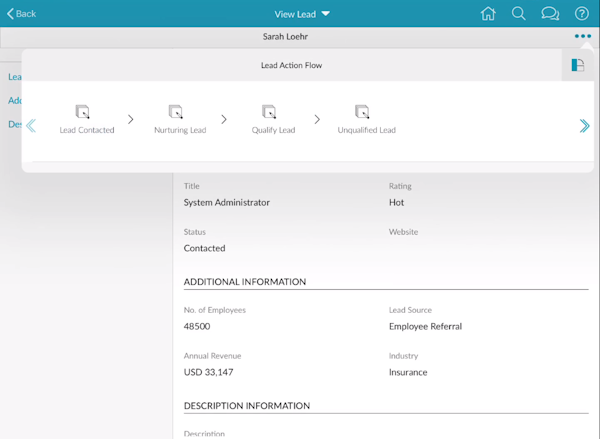Select the Qualify Lead action step

(x=272, y=119)
